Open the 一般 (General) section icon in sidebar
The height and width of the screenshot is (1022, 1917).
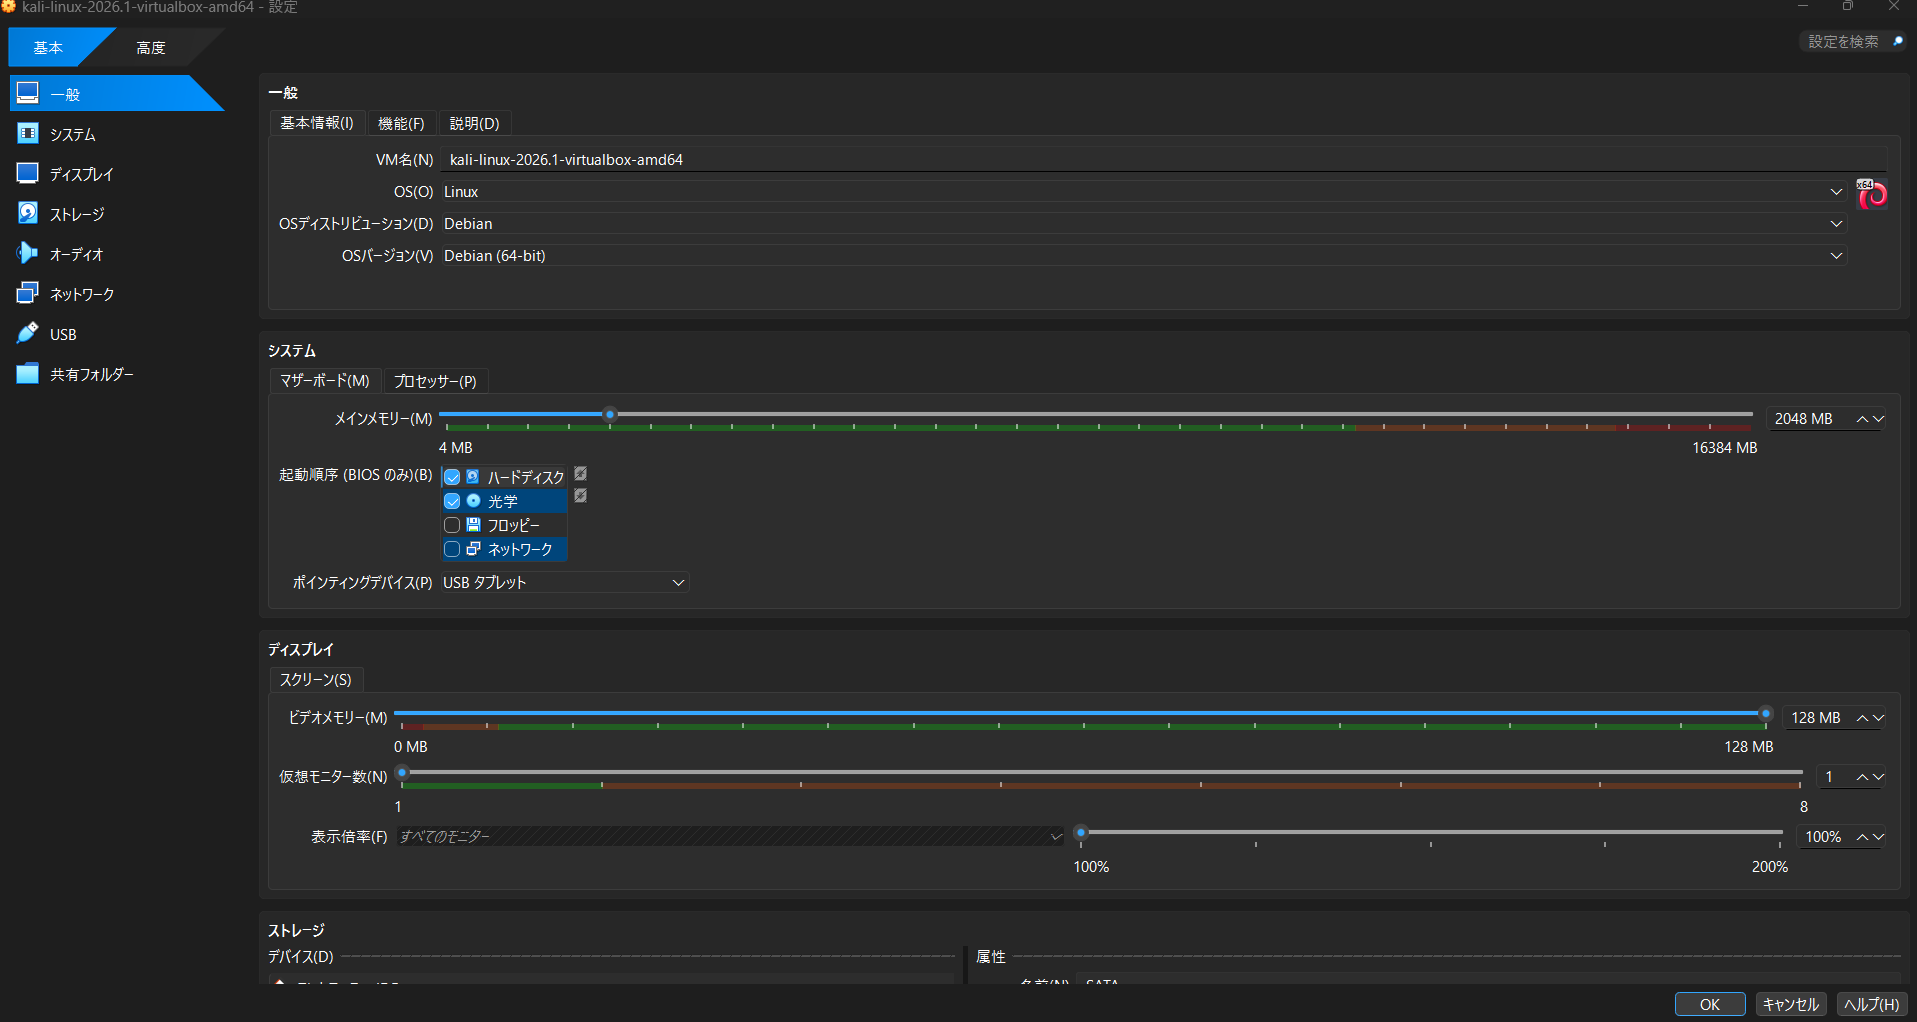click(x=28, y=93)
